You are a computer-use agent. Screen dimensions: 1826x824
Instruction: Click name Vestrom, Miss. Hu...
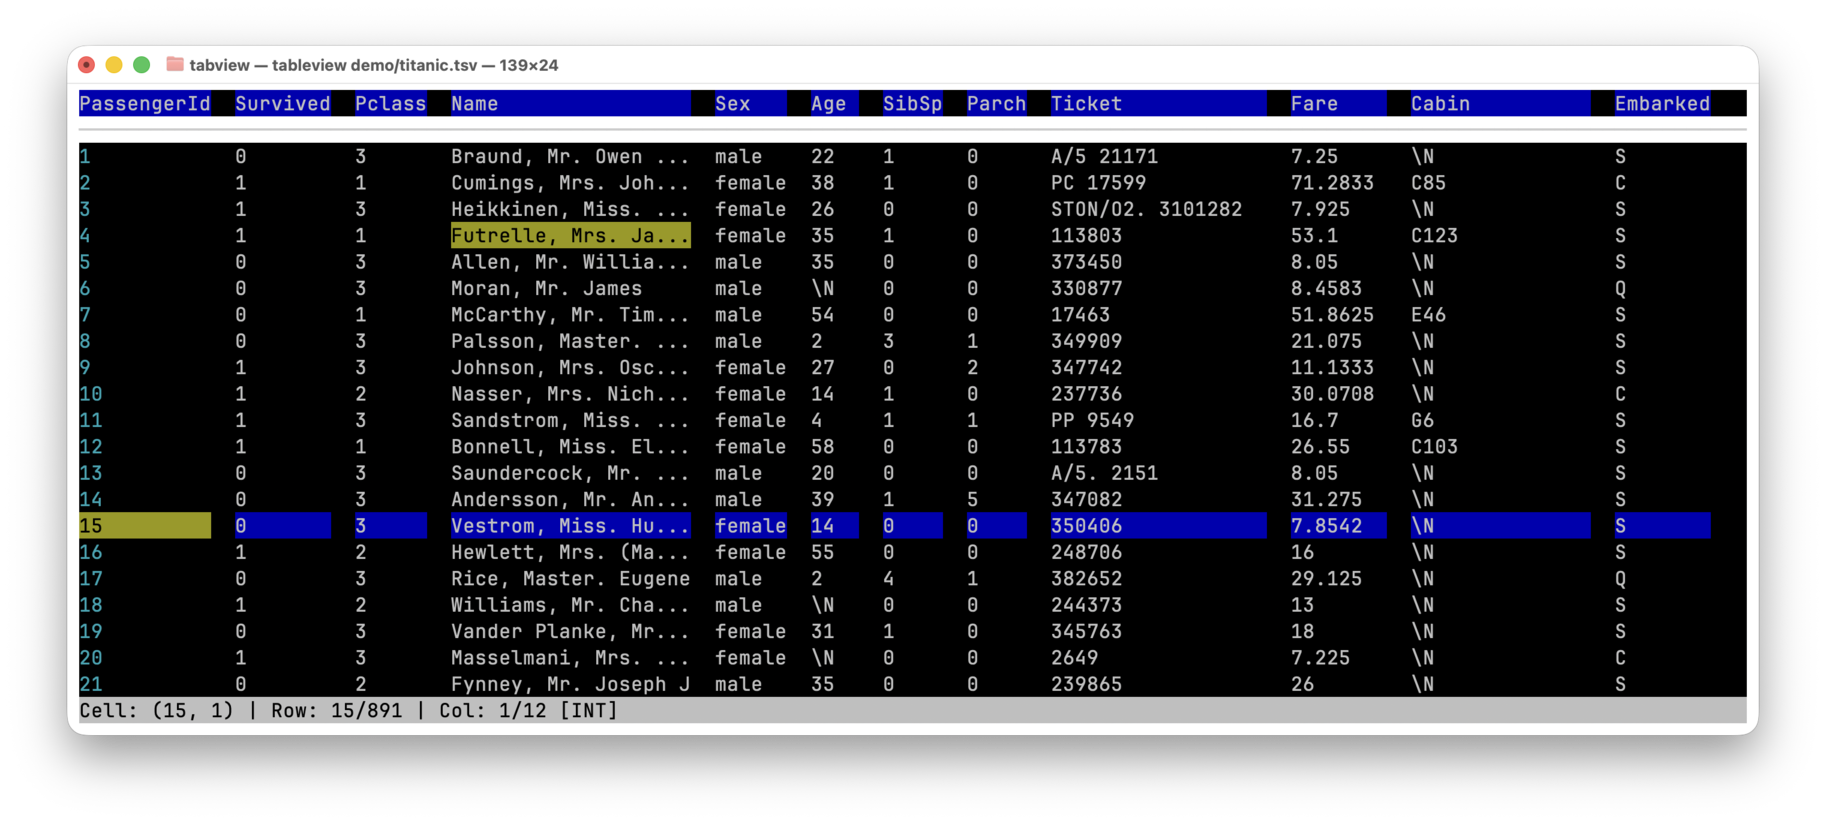coord(570,526)
